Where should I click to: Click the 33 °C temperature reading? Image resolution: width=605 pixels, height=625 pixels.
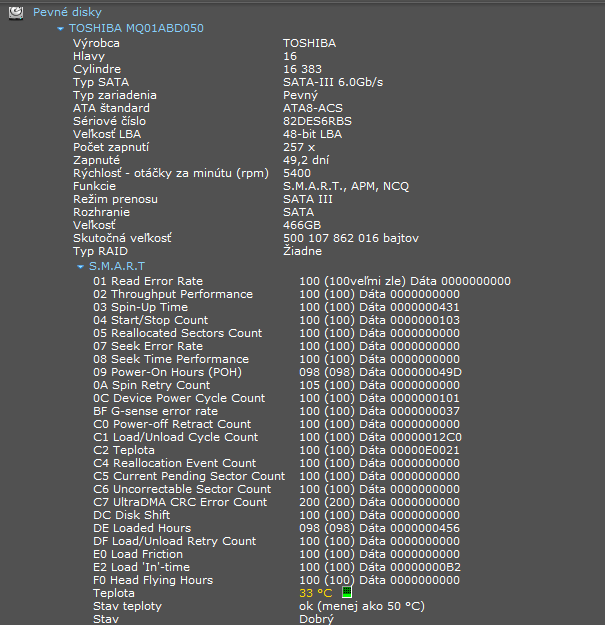point(316,593)
